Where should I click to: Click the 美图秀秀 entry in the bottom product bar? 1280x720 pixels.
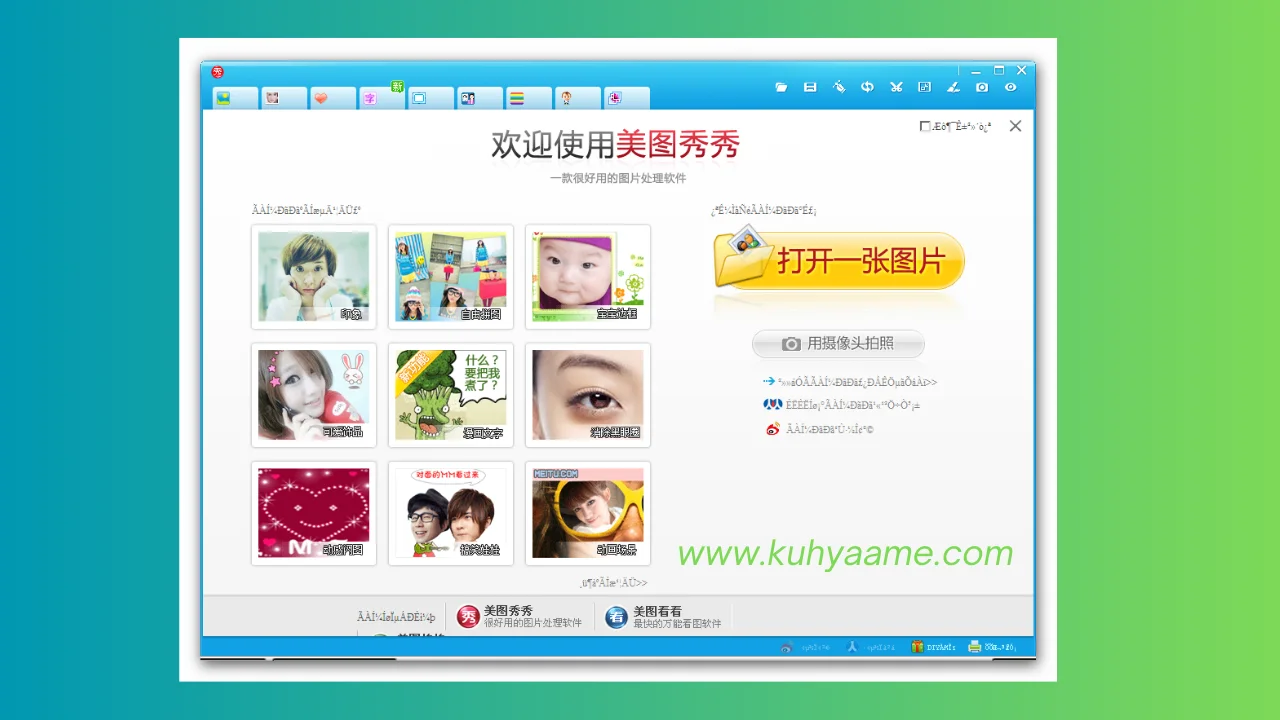[519, 617]
